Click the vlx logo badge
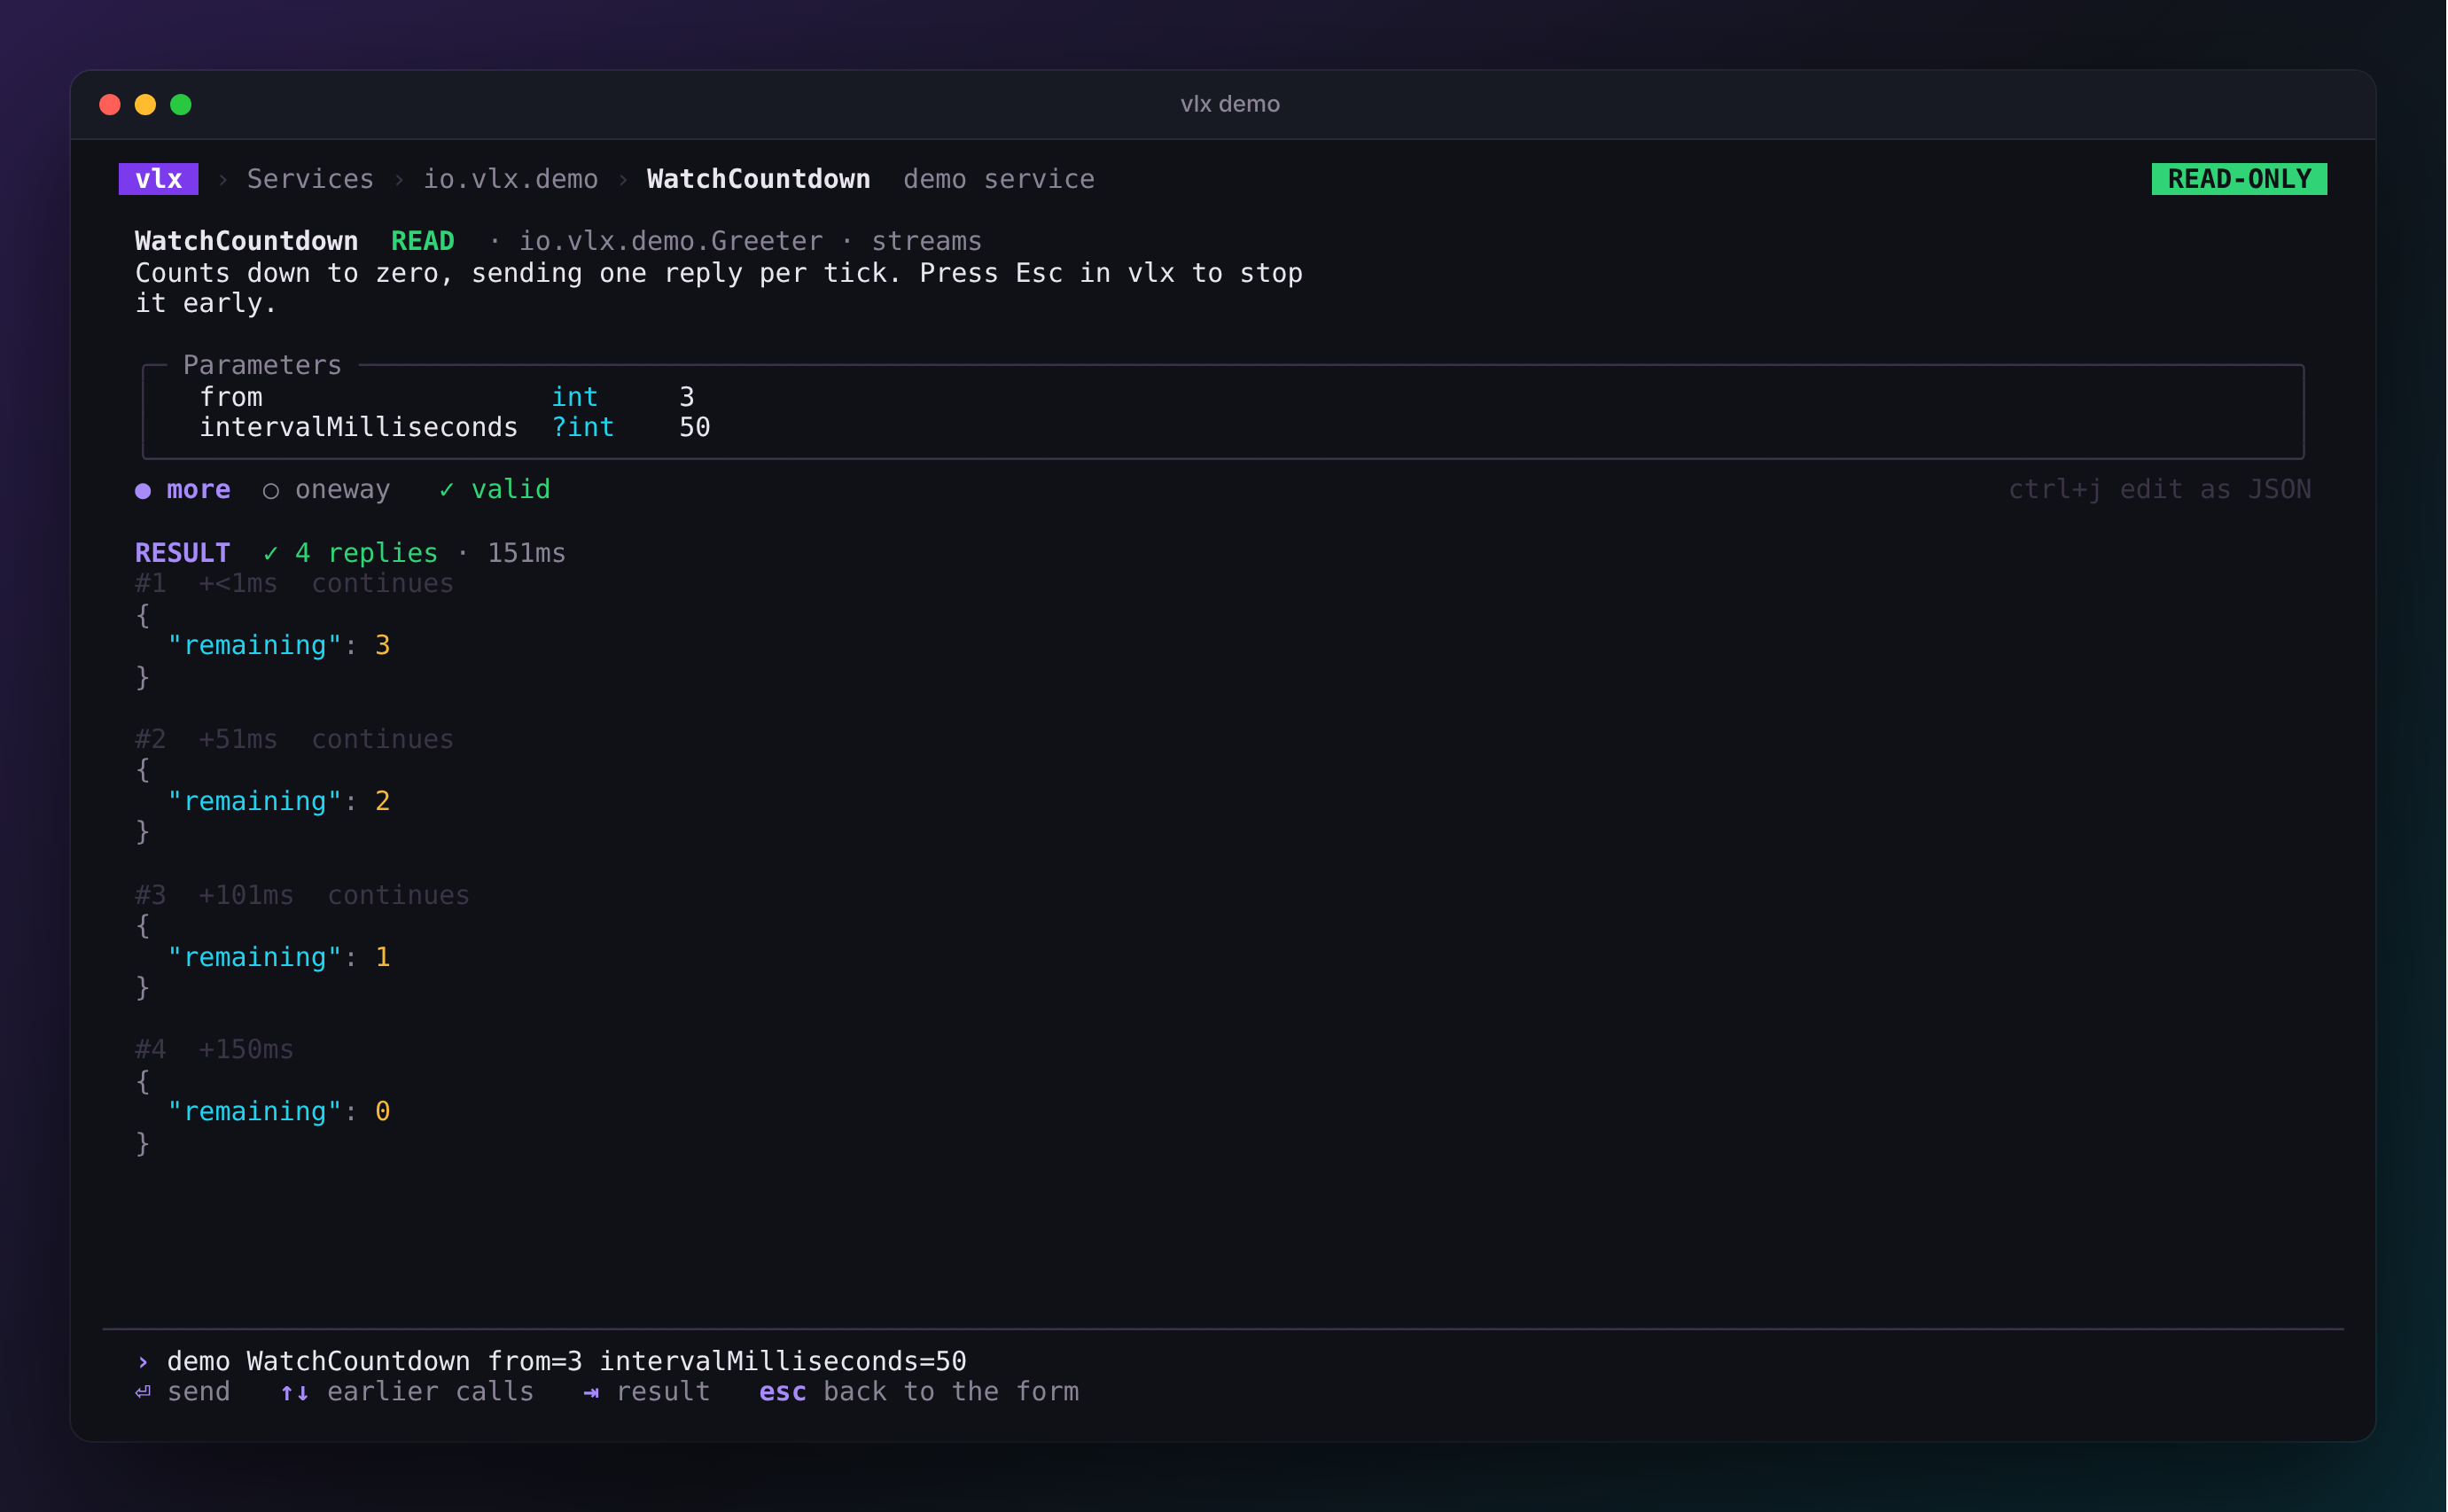 [158, 179]
